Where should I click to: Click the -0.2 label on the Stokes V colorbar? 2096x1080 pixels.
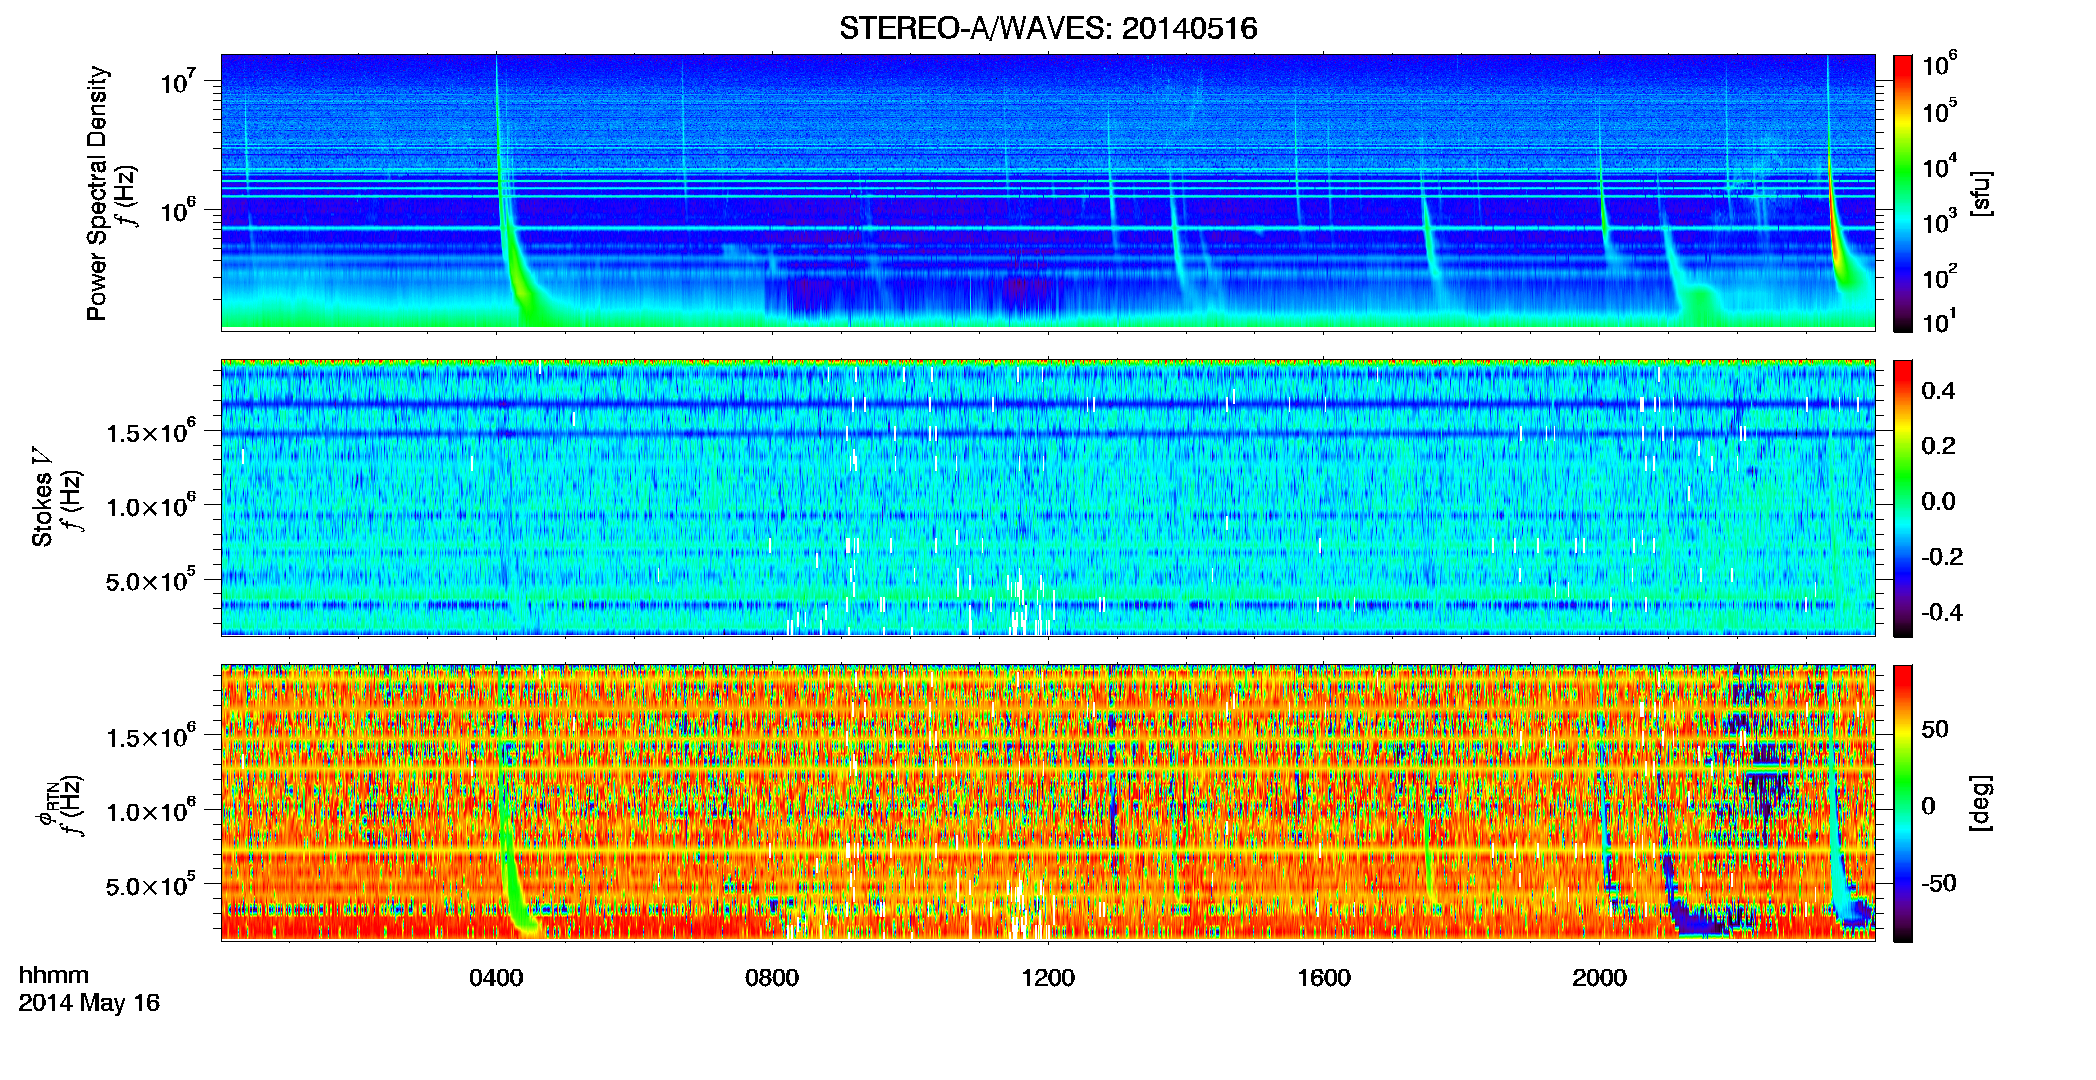tap(1942, 557)
